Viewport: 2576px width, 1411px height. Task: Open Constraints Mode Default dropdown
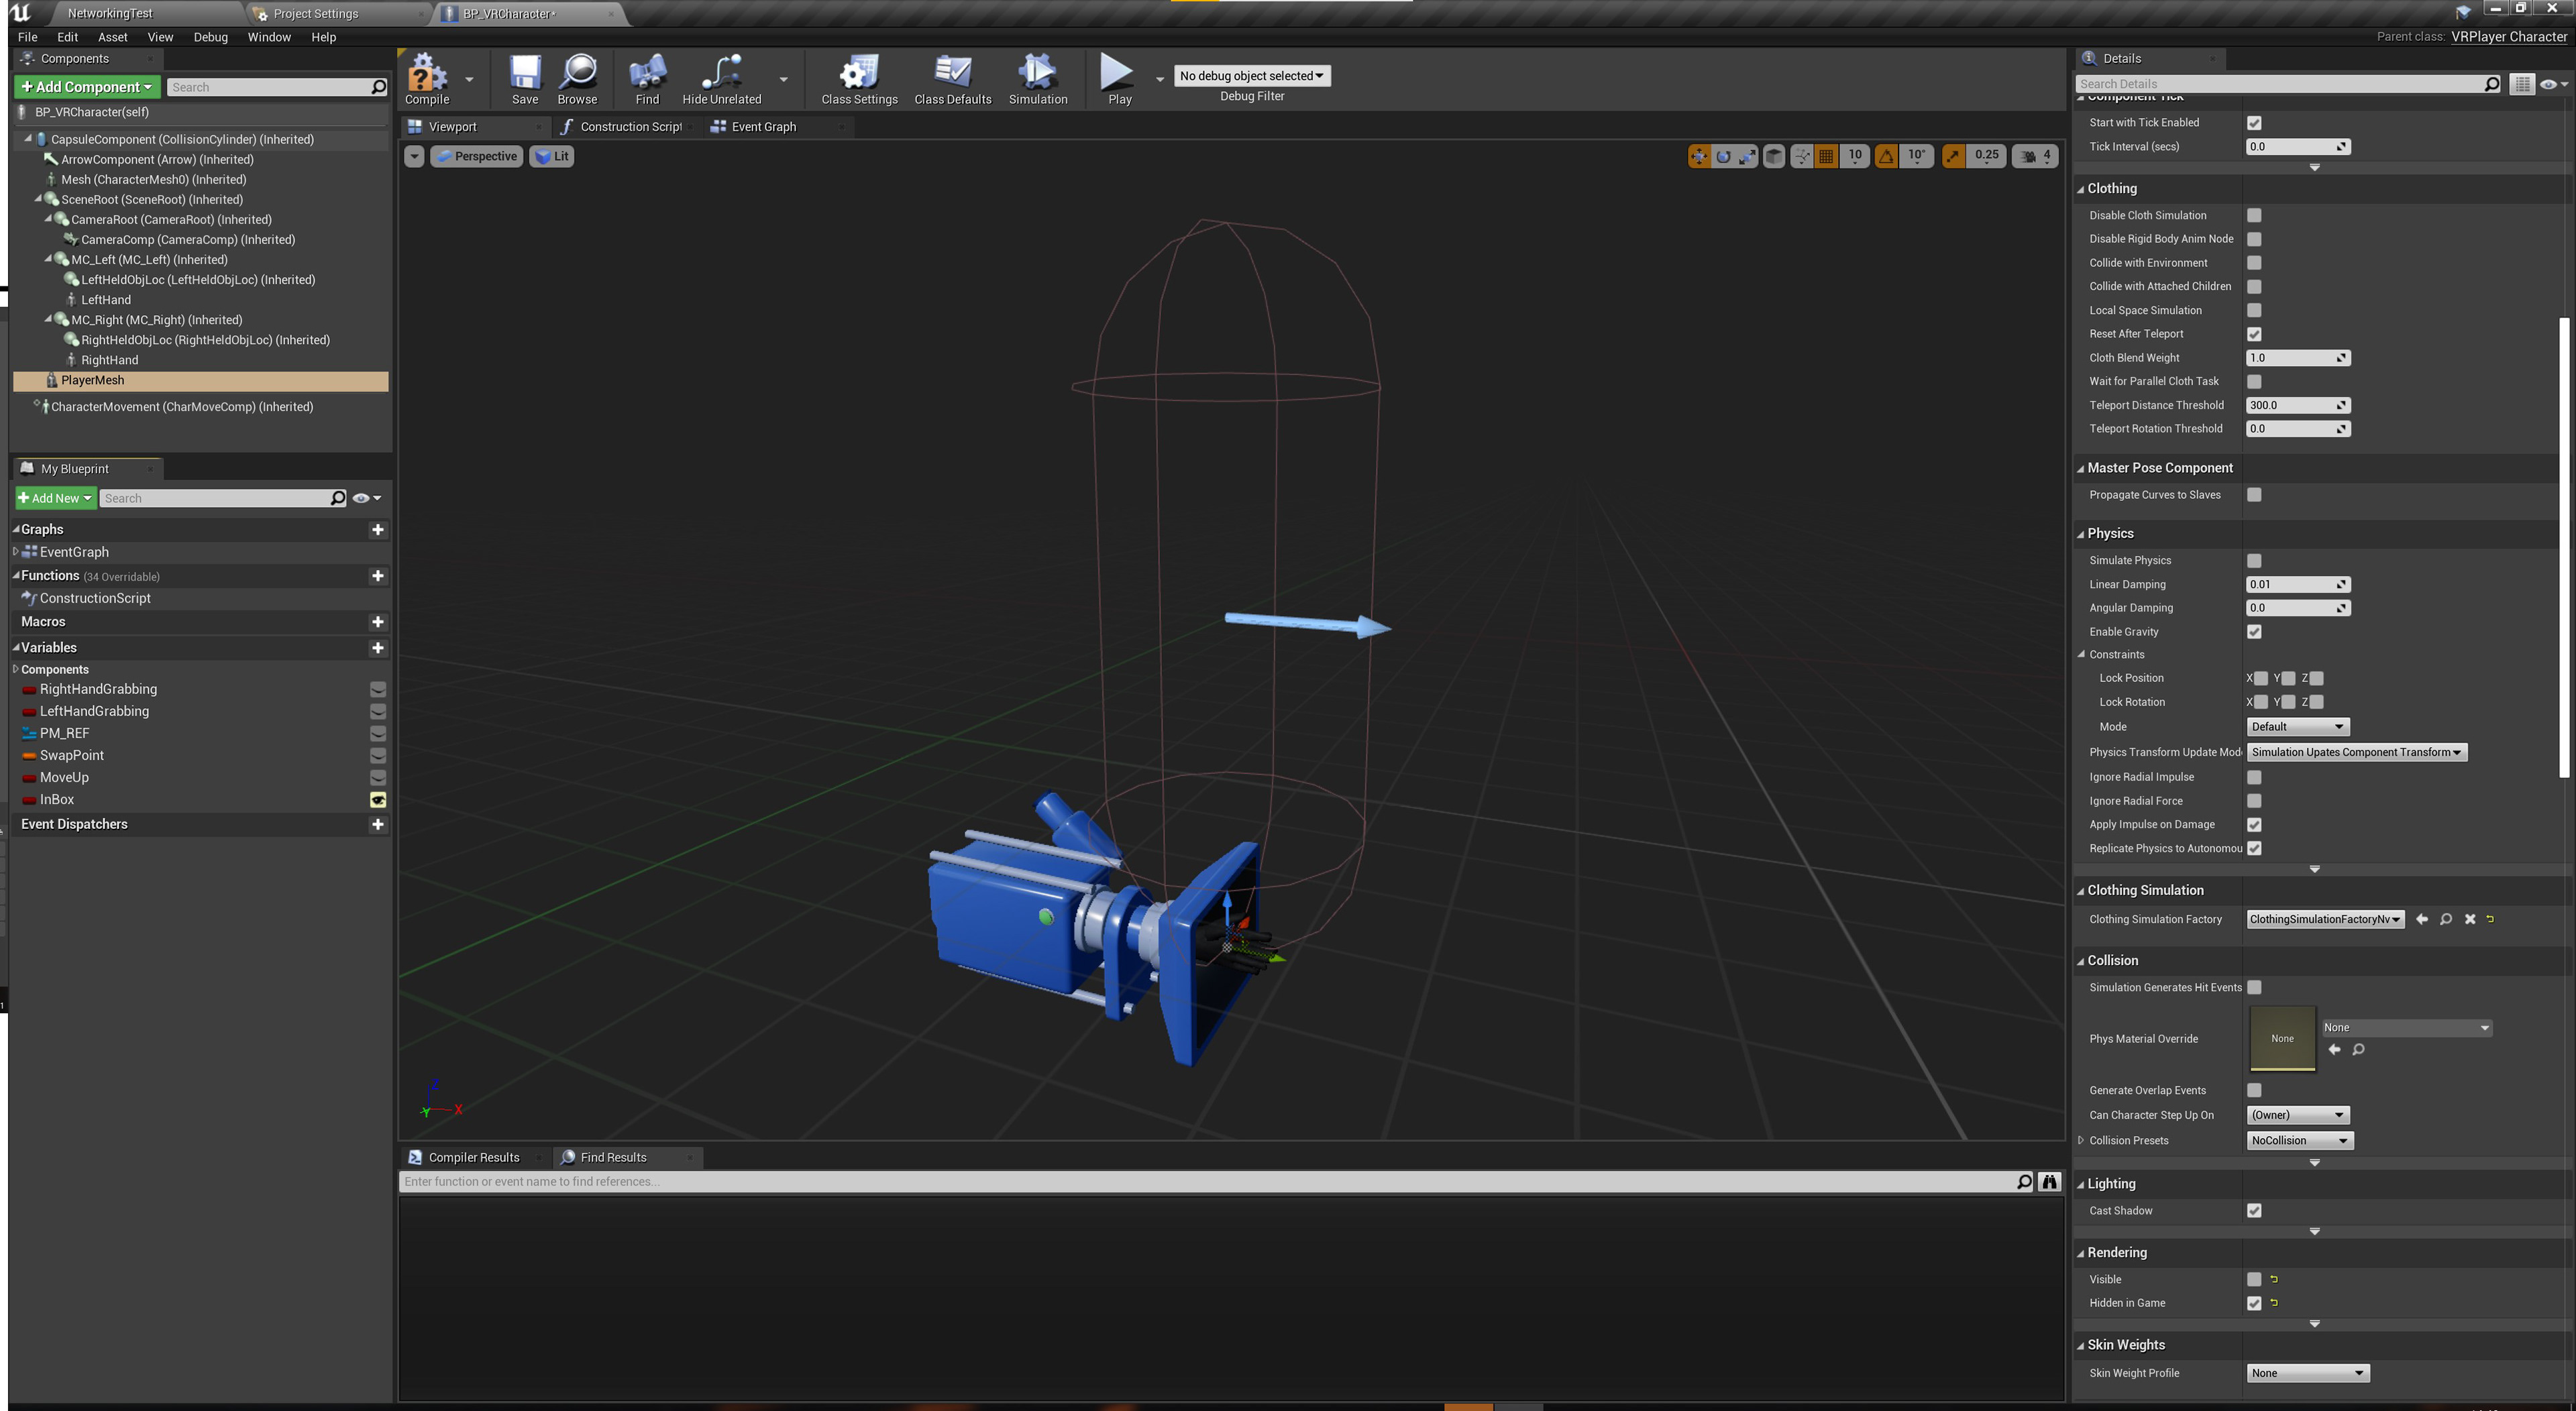2297,727
